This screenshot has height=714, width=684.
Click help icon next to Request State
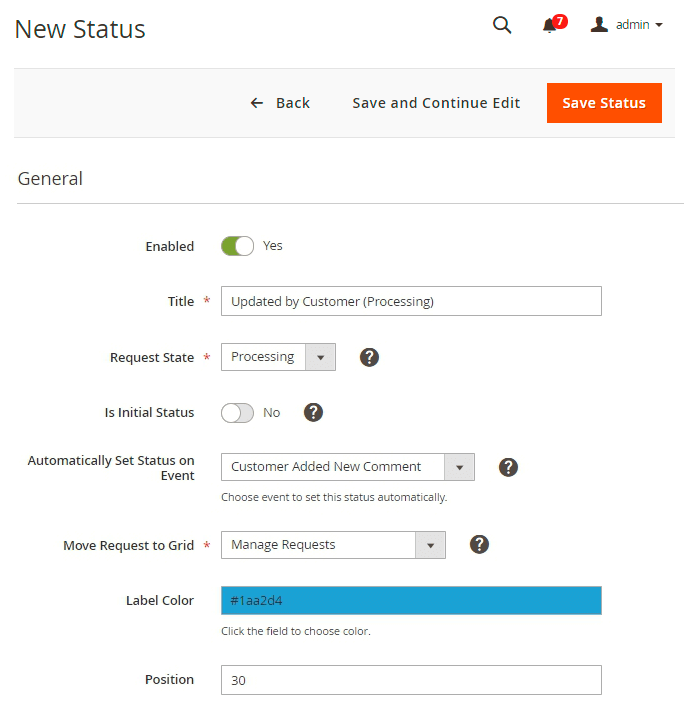tap(369, 357)
